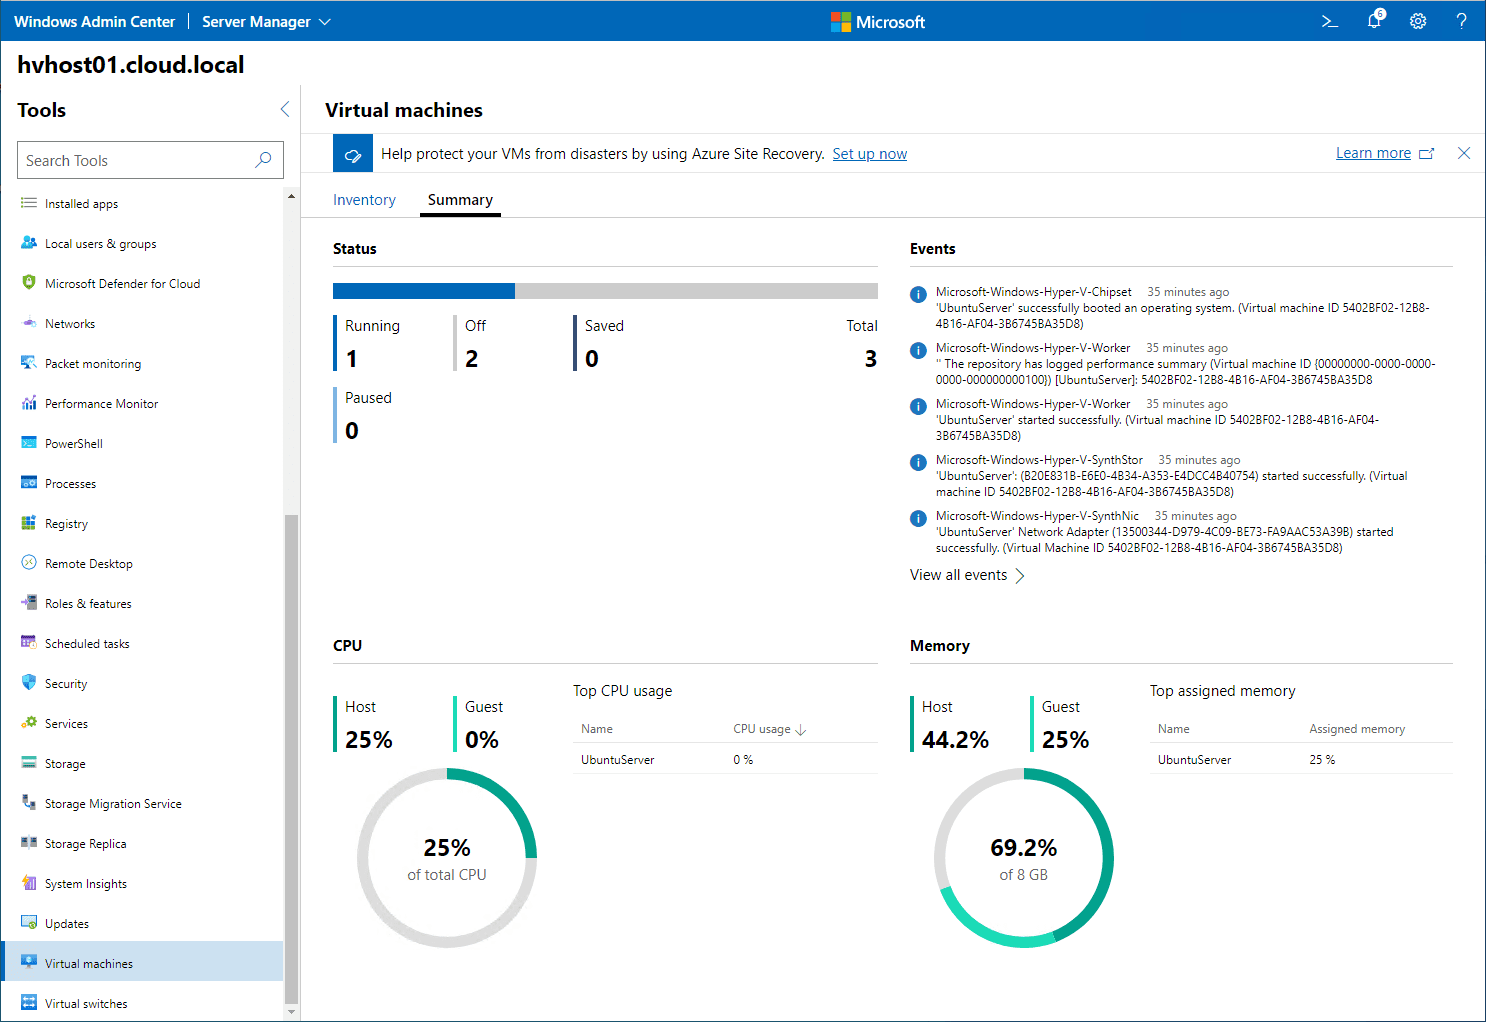Screen dimensions: 1486x1022
Task: Expand View all events chevron
Action: 1020,576
